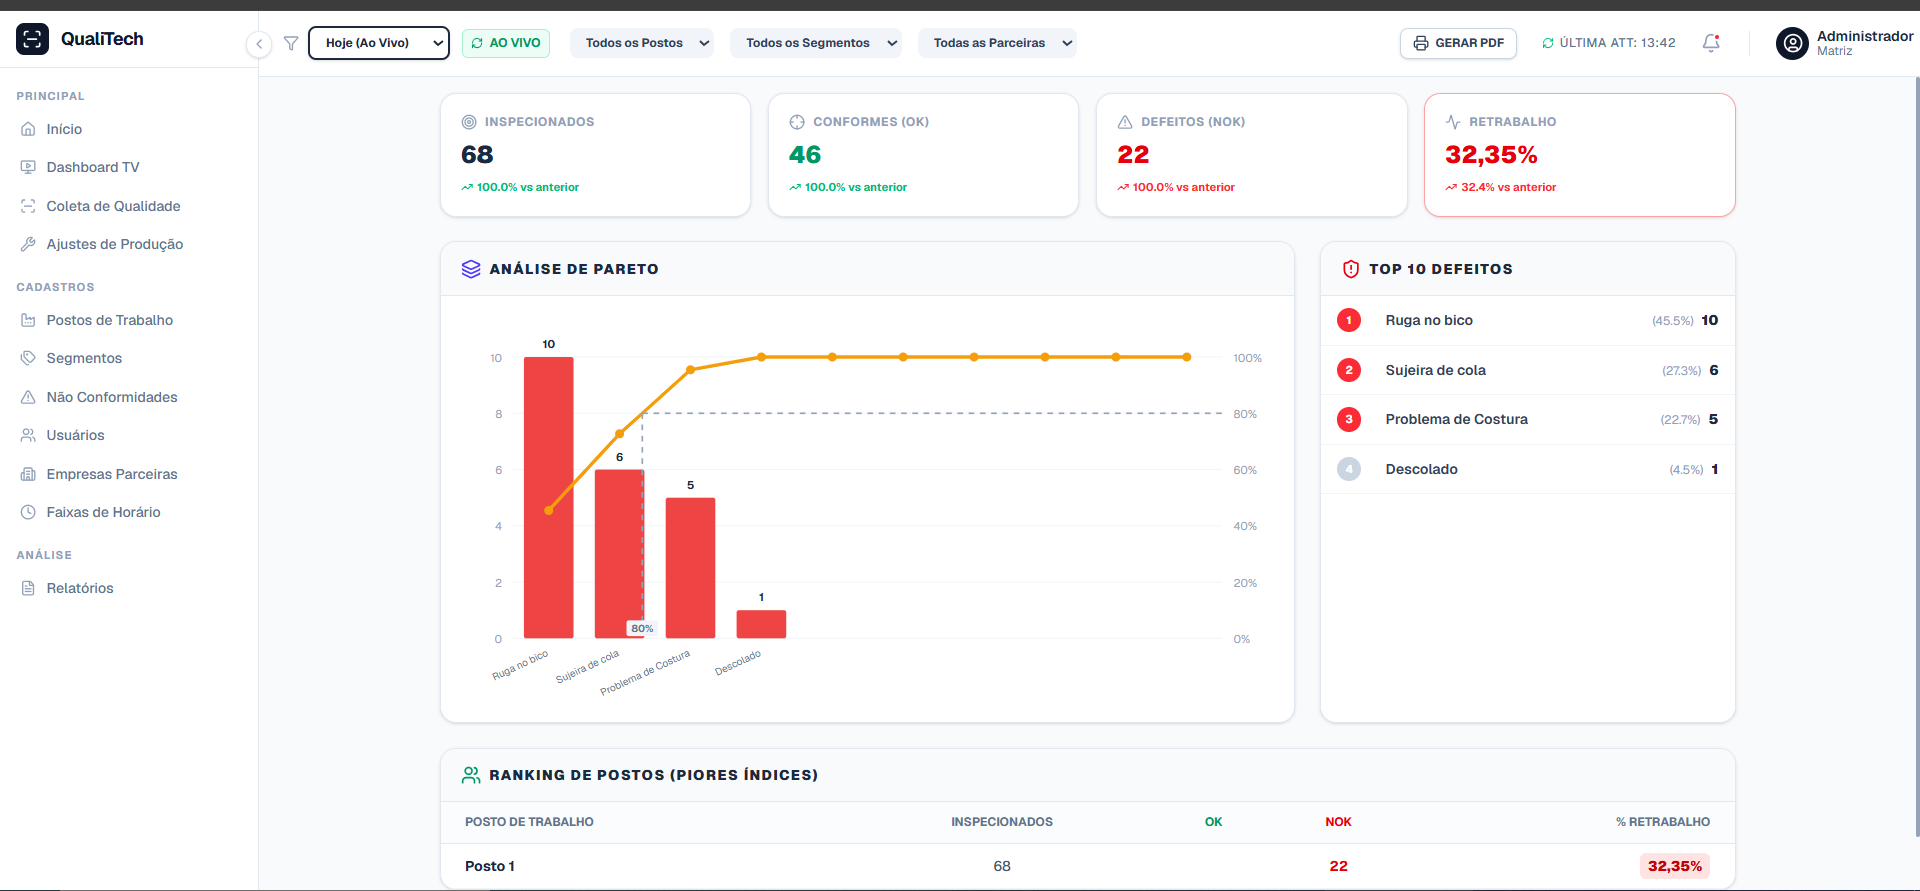The height and width of the screenshot is (891, 1920).
Task: Click the GERAR PDF button
Action: 1458,43
